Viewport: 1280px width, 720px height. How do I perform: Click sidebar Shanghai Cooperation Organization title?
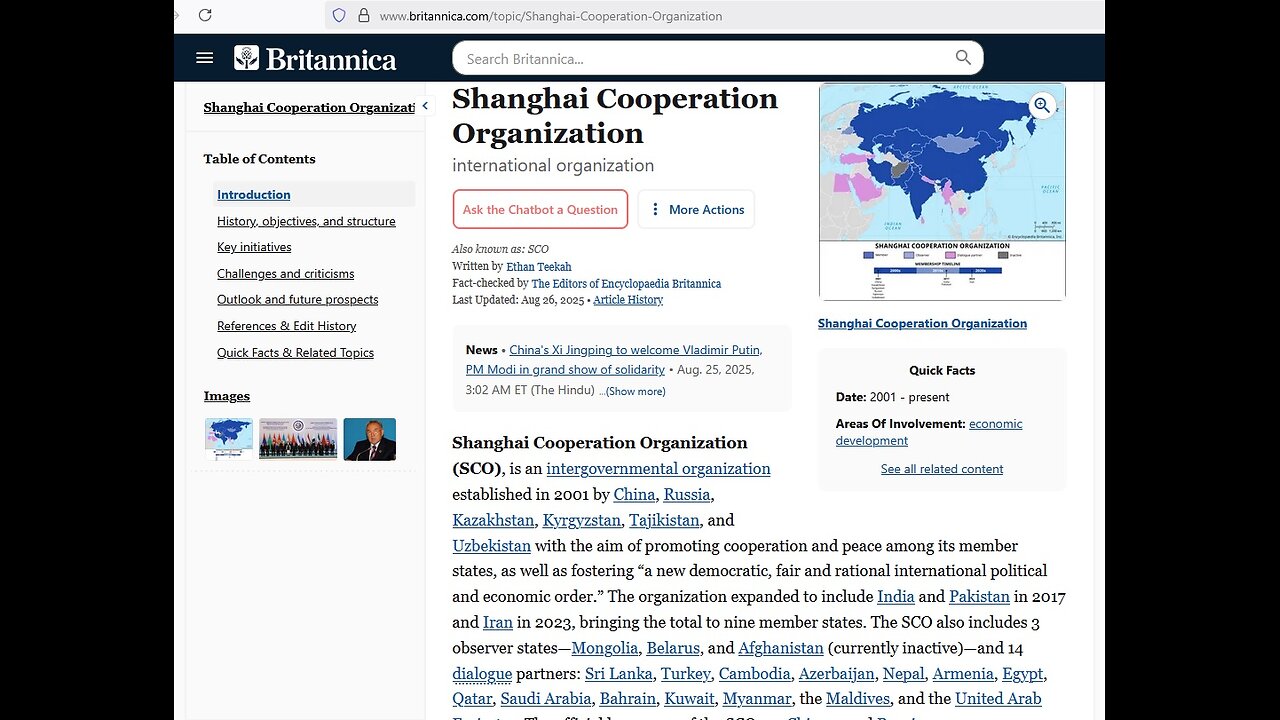(309, 107)
